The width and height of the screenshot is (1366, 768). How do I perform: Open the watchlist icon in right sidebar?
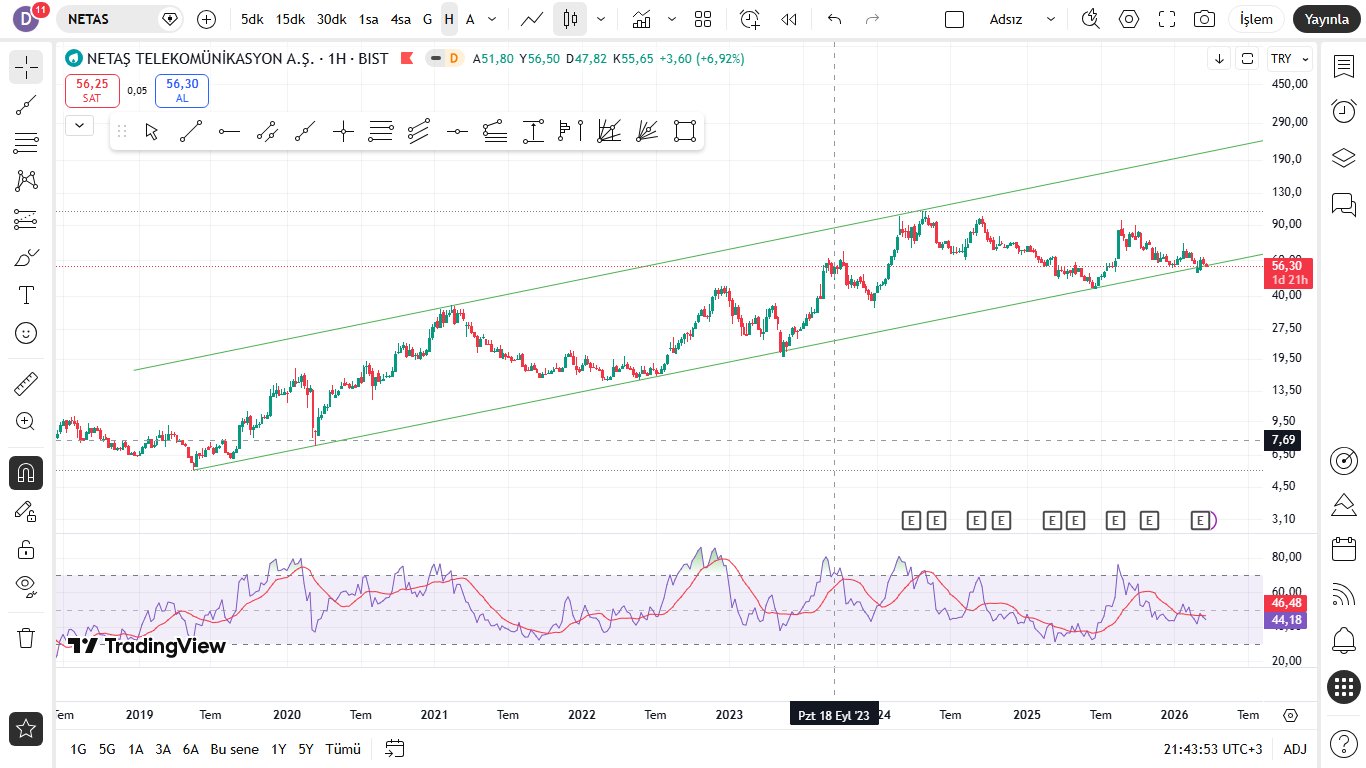[x=1344, y=66]
